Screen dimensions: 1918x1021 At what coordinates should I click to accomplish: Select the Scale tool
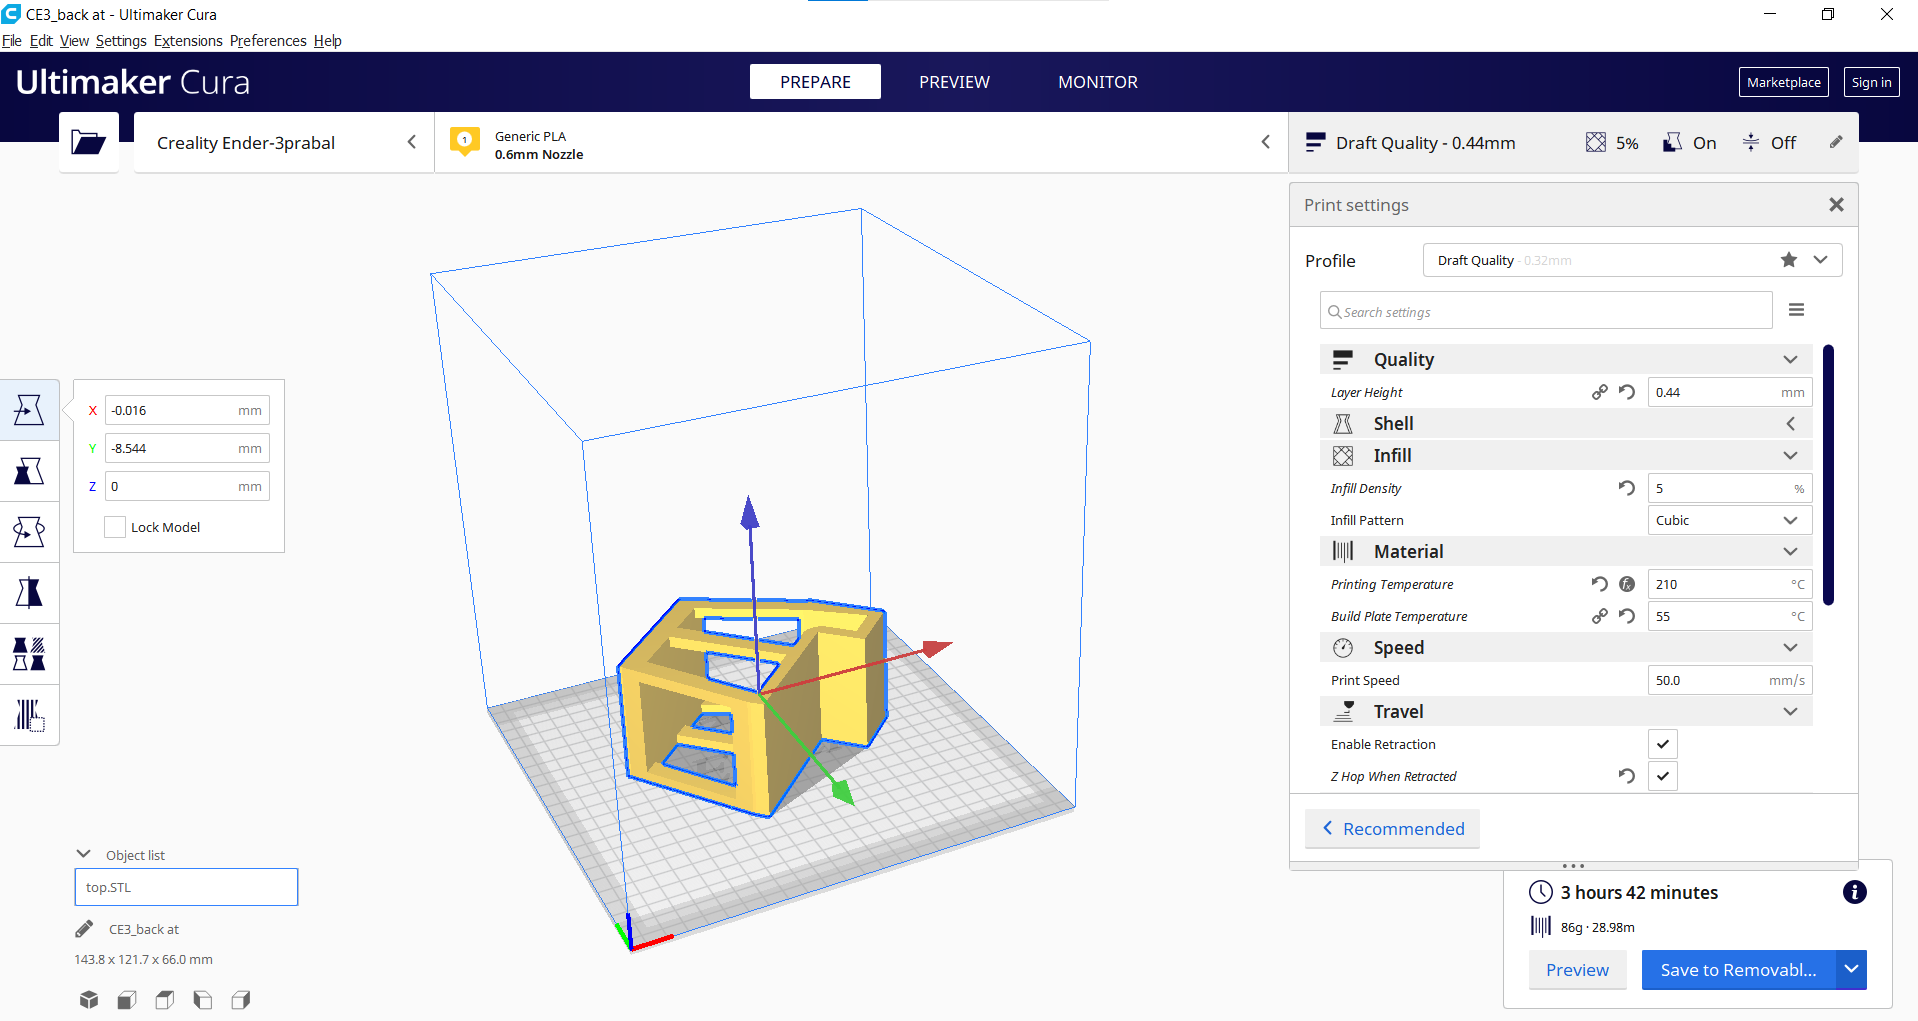pos(29,471)
